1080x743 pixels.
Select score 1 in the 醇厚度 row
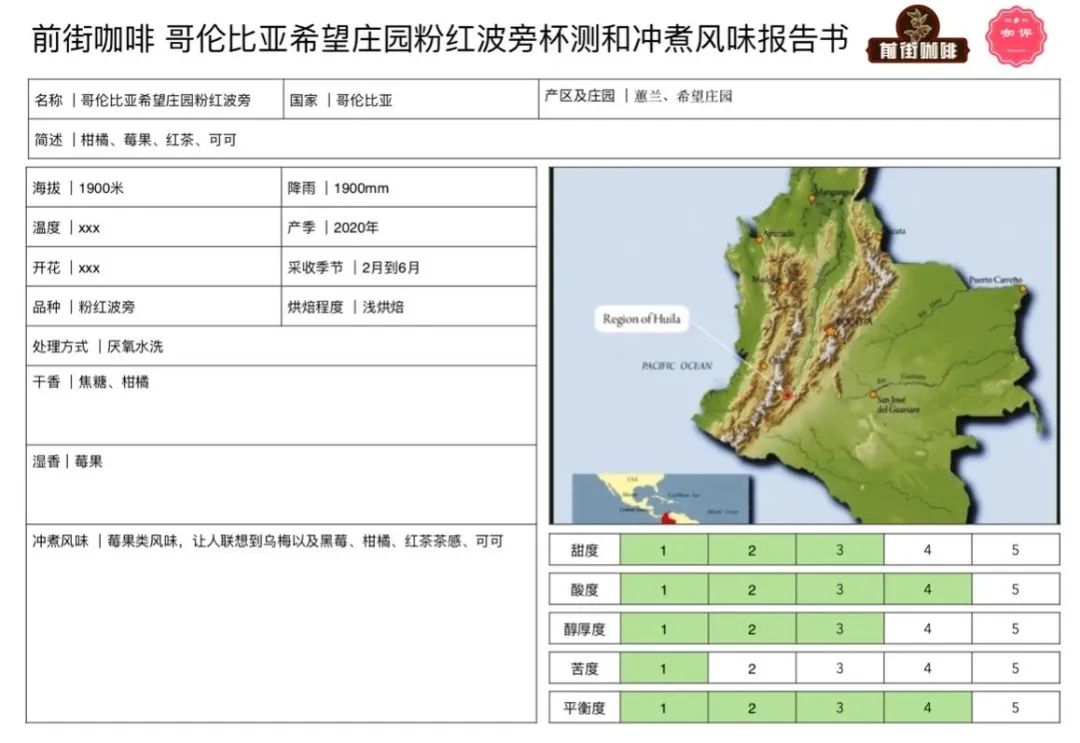tap(664, 629)
